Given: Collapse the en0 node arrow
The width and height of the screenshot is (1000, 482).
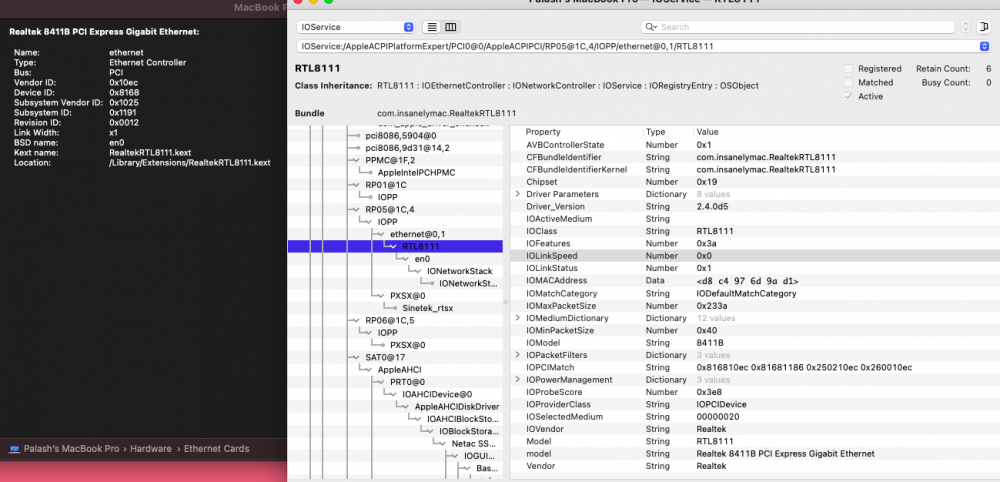Looking at the screenshot, I should (404, 259).
